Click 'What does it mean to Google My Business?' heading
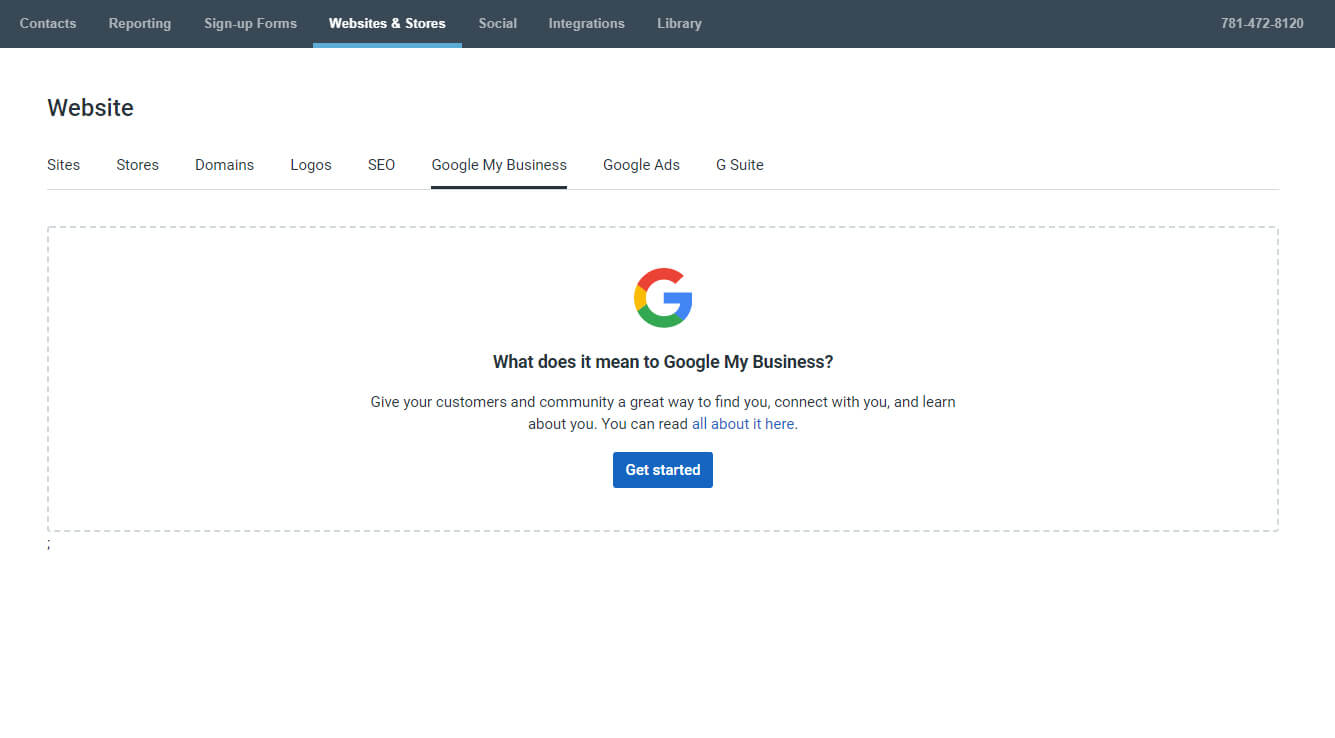The width and height of the screenshot is (1335, 738). 663,362
